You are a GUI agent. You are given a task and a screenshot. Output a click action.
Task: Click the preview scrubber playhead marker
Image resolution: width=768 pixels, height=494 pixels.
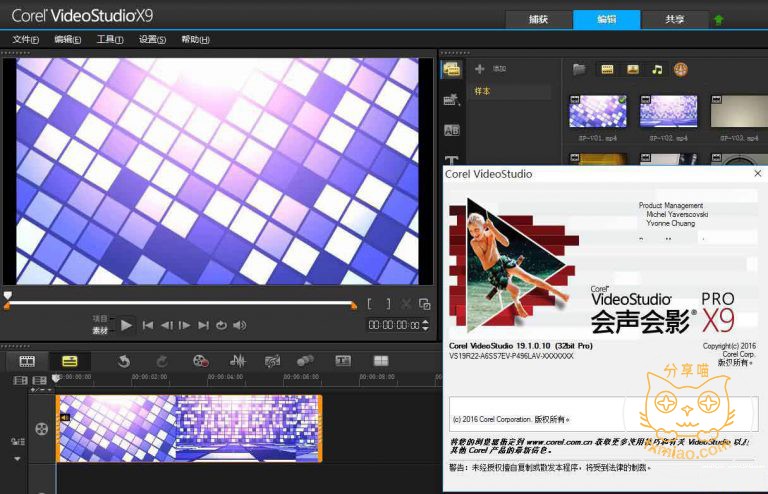(7, 295)
